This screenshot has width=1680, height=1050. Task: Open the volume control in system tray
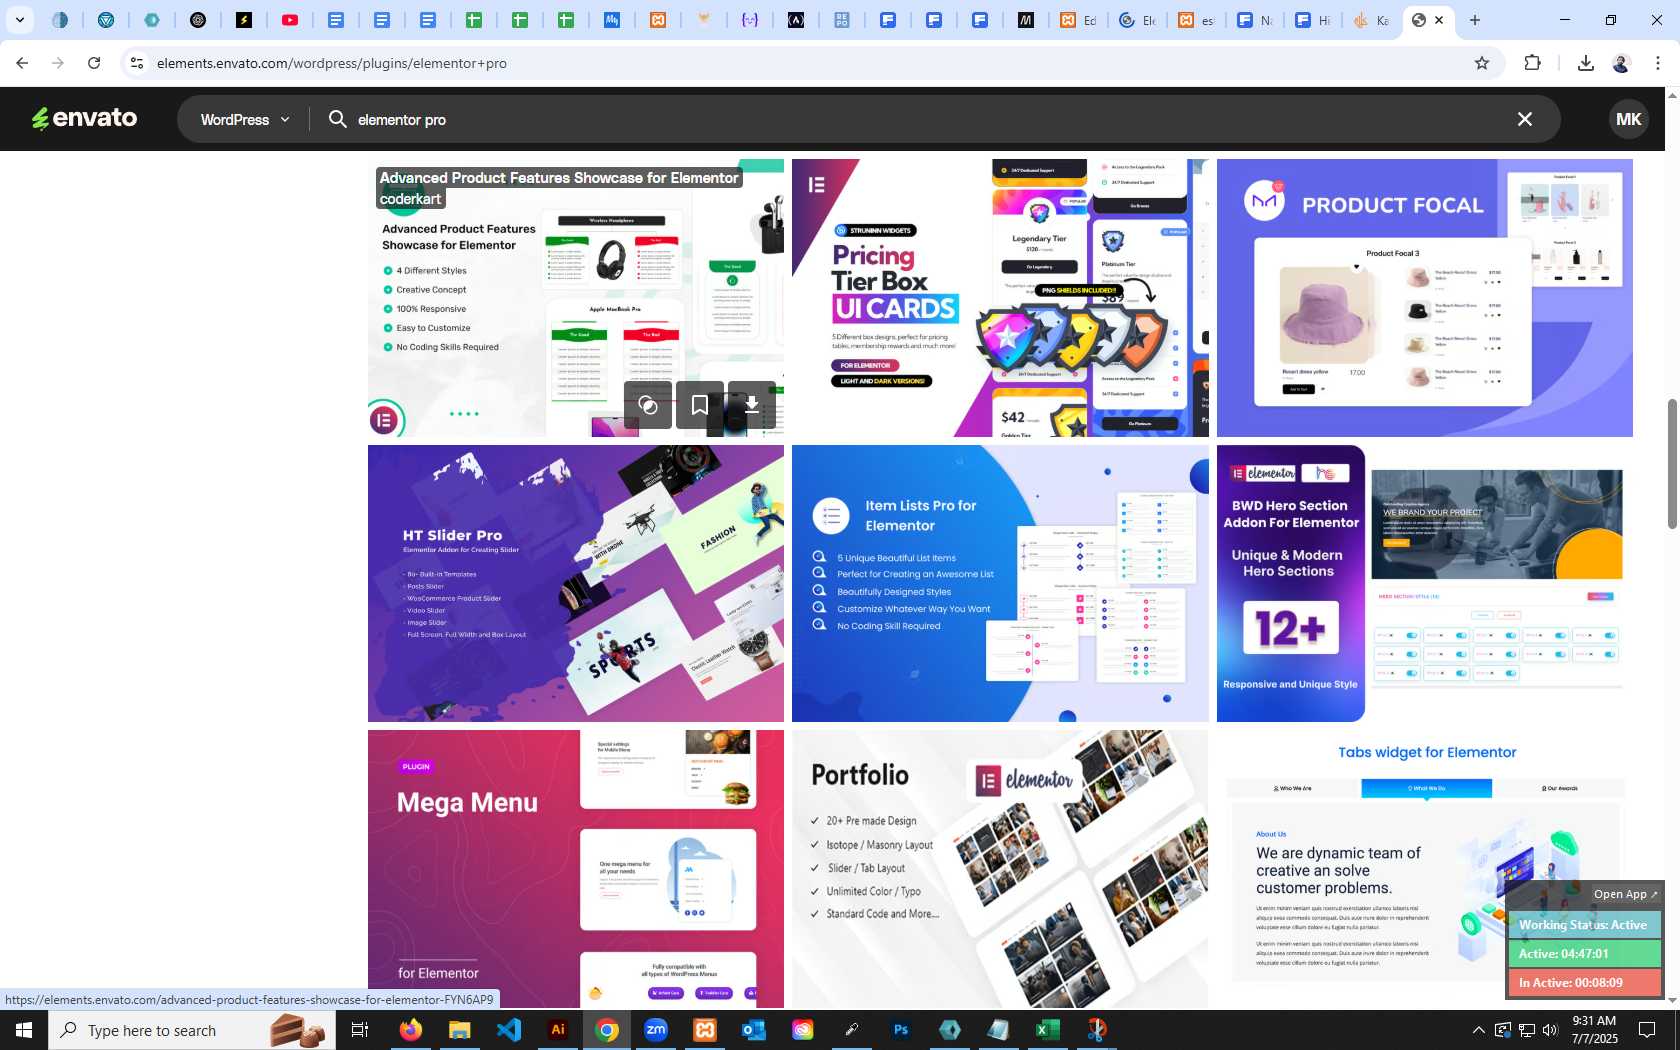1550,1030
